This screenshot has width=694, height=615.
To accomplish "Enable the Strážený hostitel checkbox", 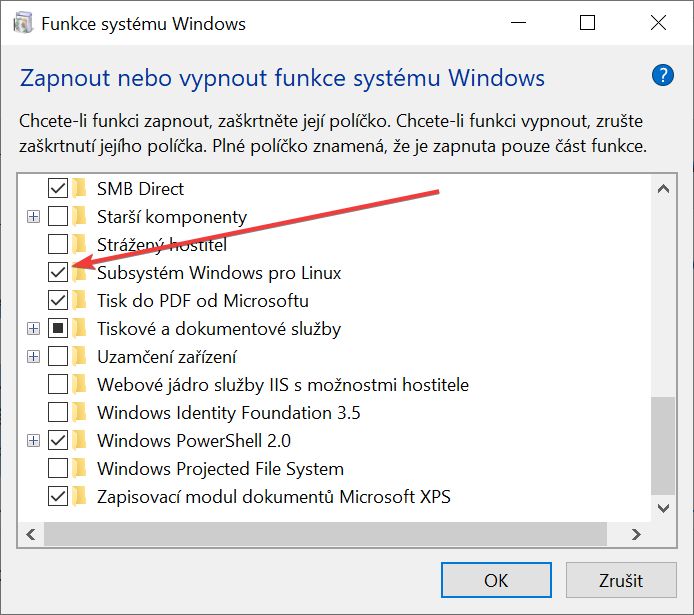I will click(x=58, y=244).
